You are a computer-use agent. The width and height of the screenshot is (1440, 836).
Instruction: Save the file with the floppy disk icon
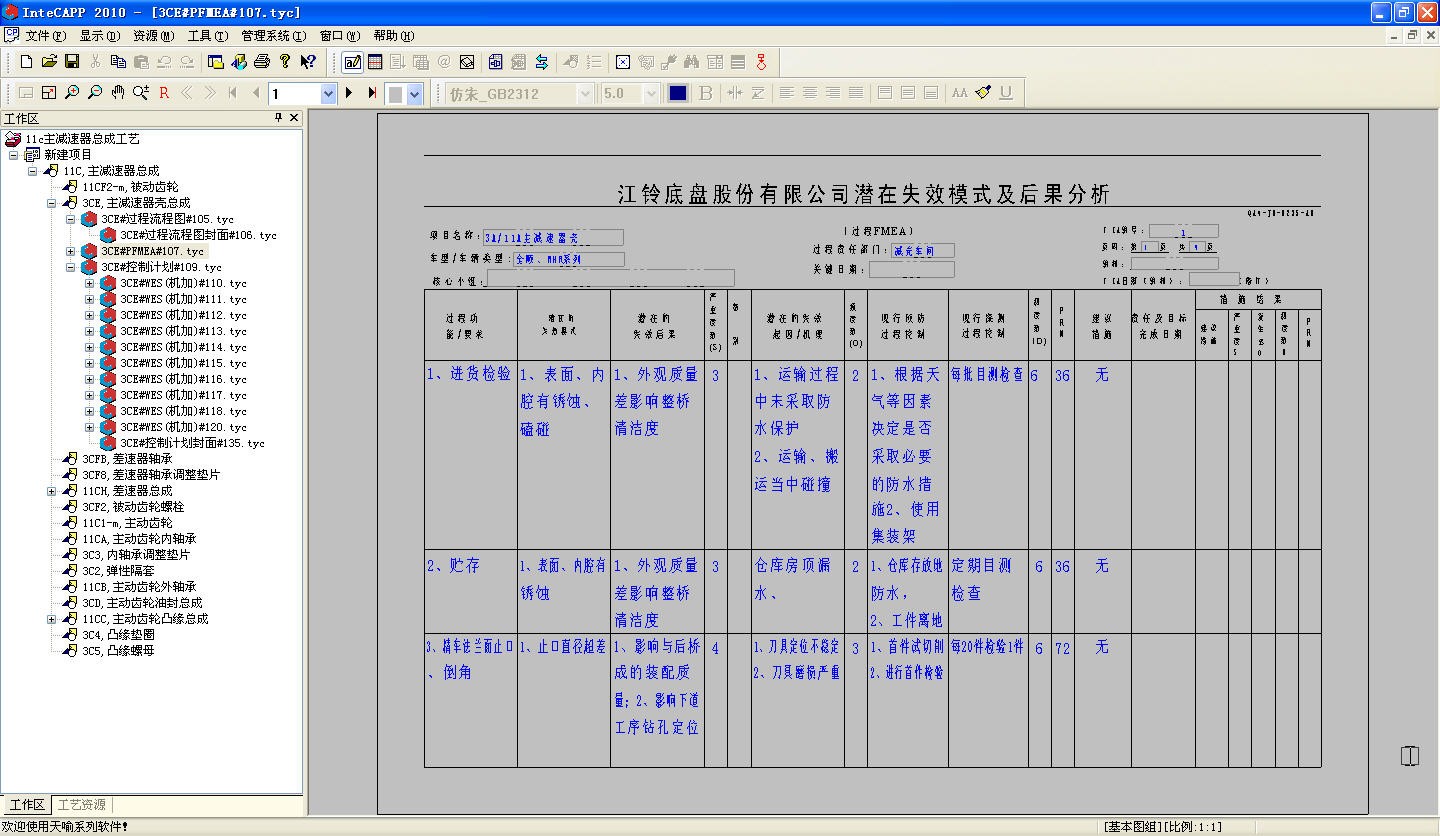click(72, 62)
